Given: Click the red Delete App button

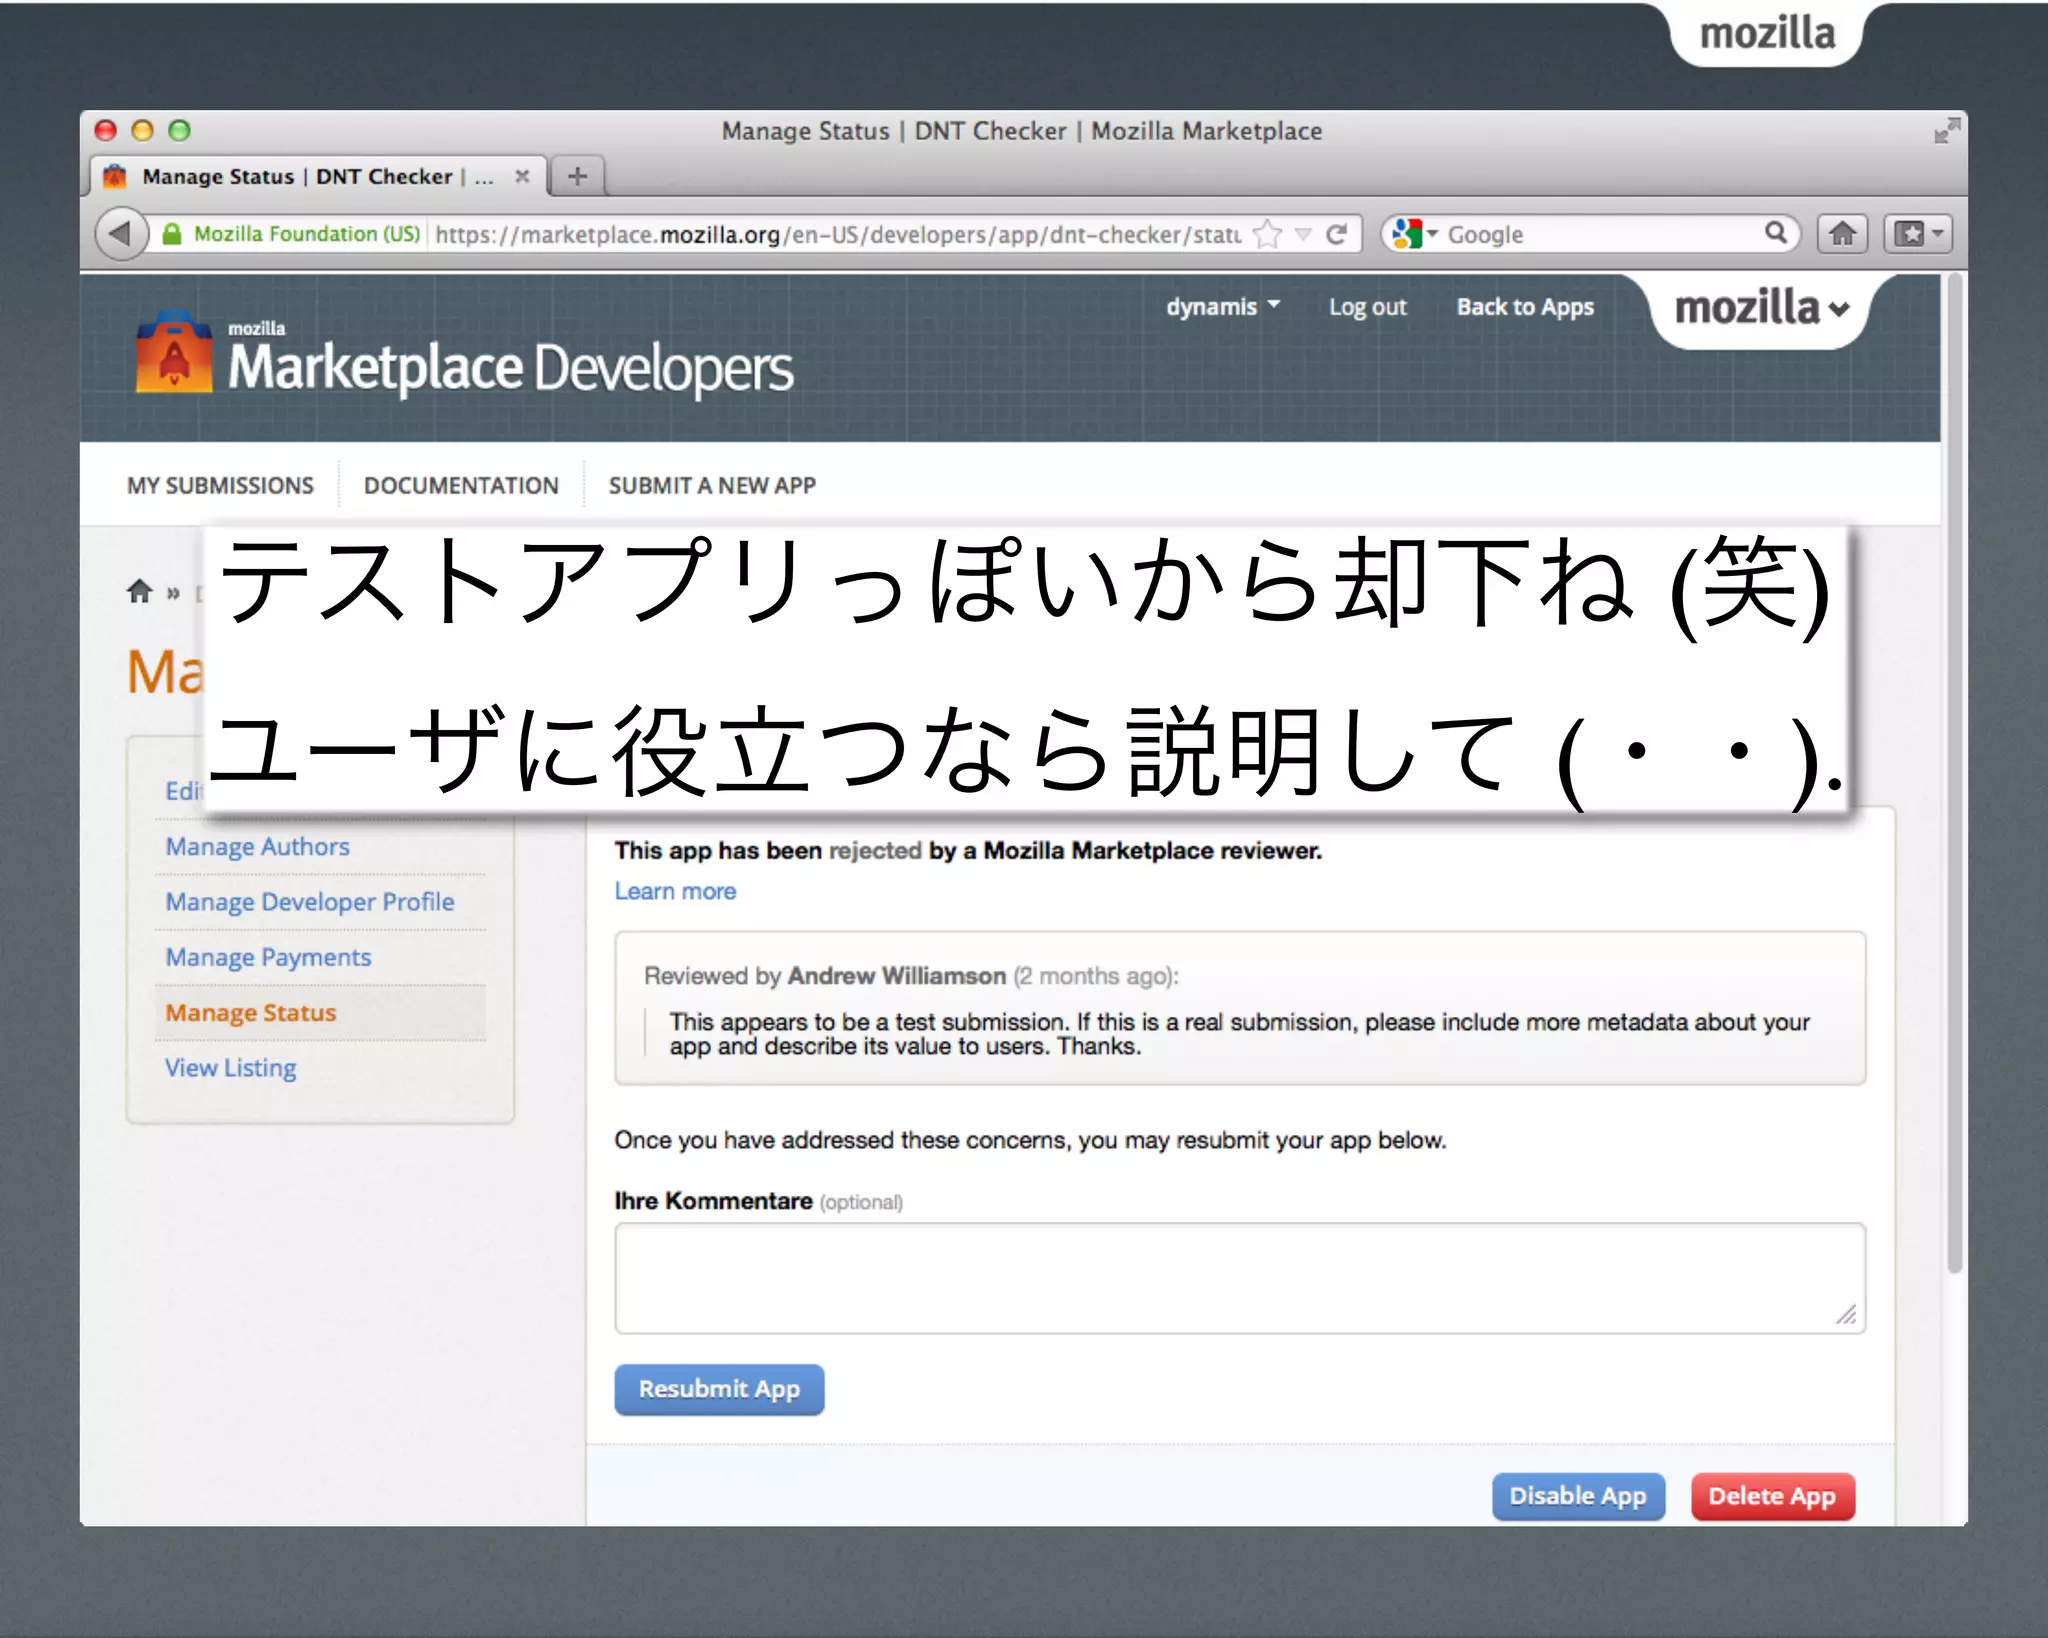Looking at the screenshot, I should click(x=1772, y=1496).
